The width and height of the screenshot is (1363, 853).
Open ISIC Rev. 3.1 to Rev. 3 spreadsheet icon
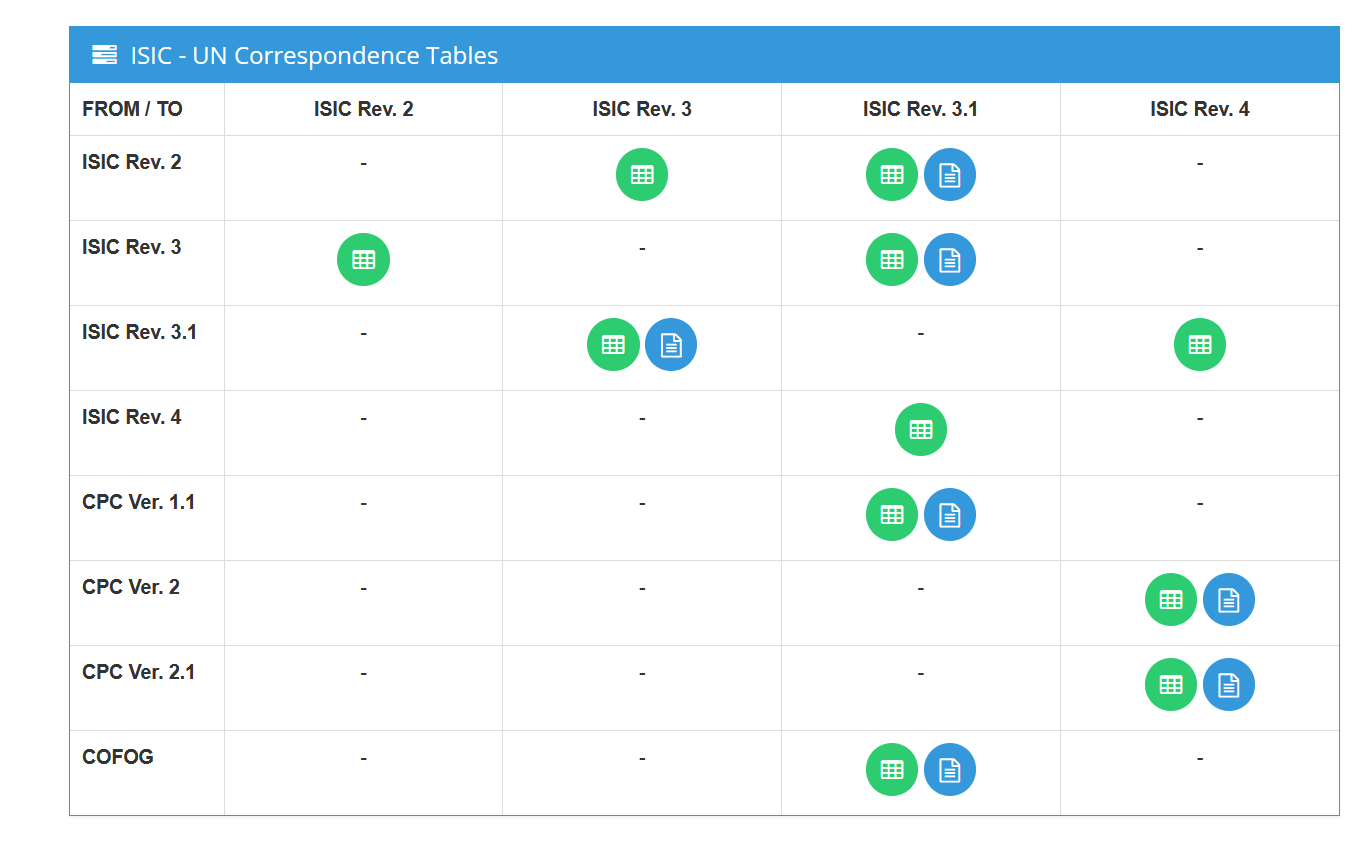click(x=613, y=345)
